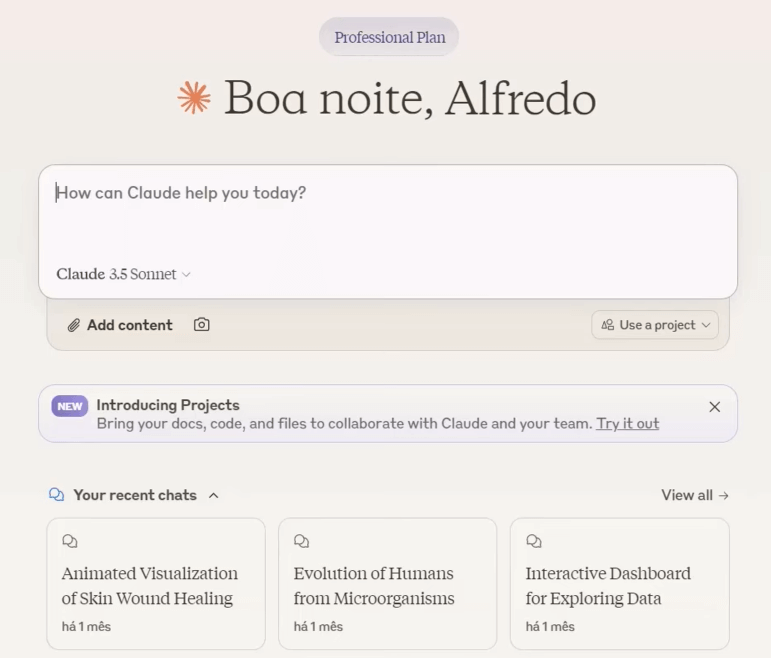Click chat icon on Evolution of Humans card
This screenshot has height=658, width=771.
[301, 541]
